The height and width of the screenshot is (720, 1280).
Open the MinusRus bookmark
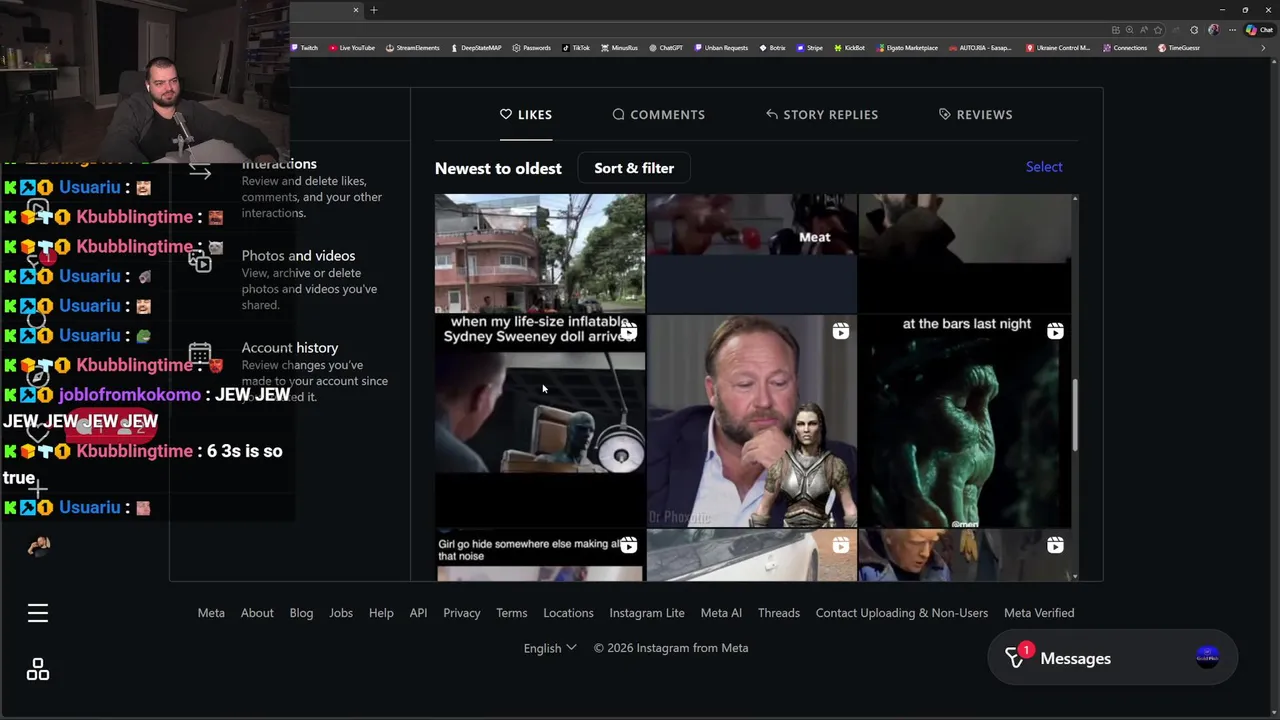pyautogui.click(x=619, y=48)
